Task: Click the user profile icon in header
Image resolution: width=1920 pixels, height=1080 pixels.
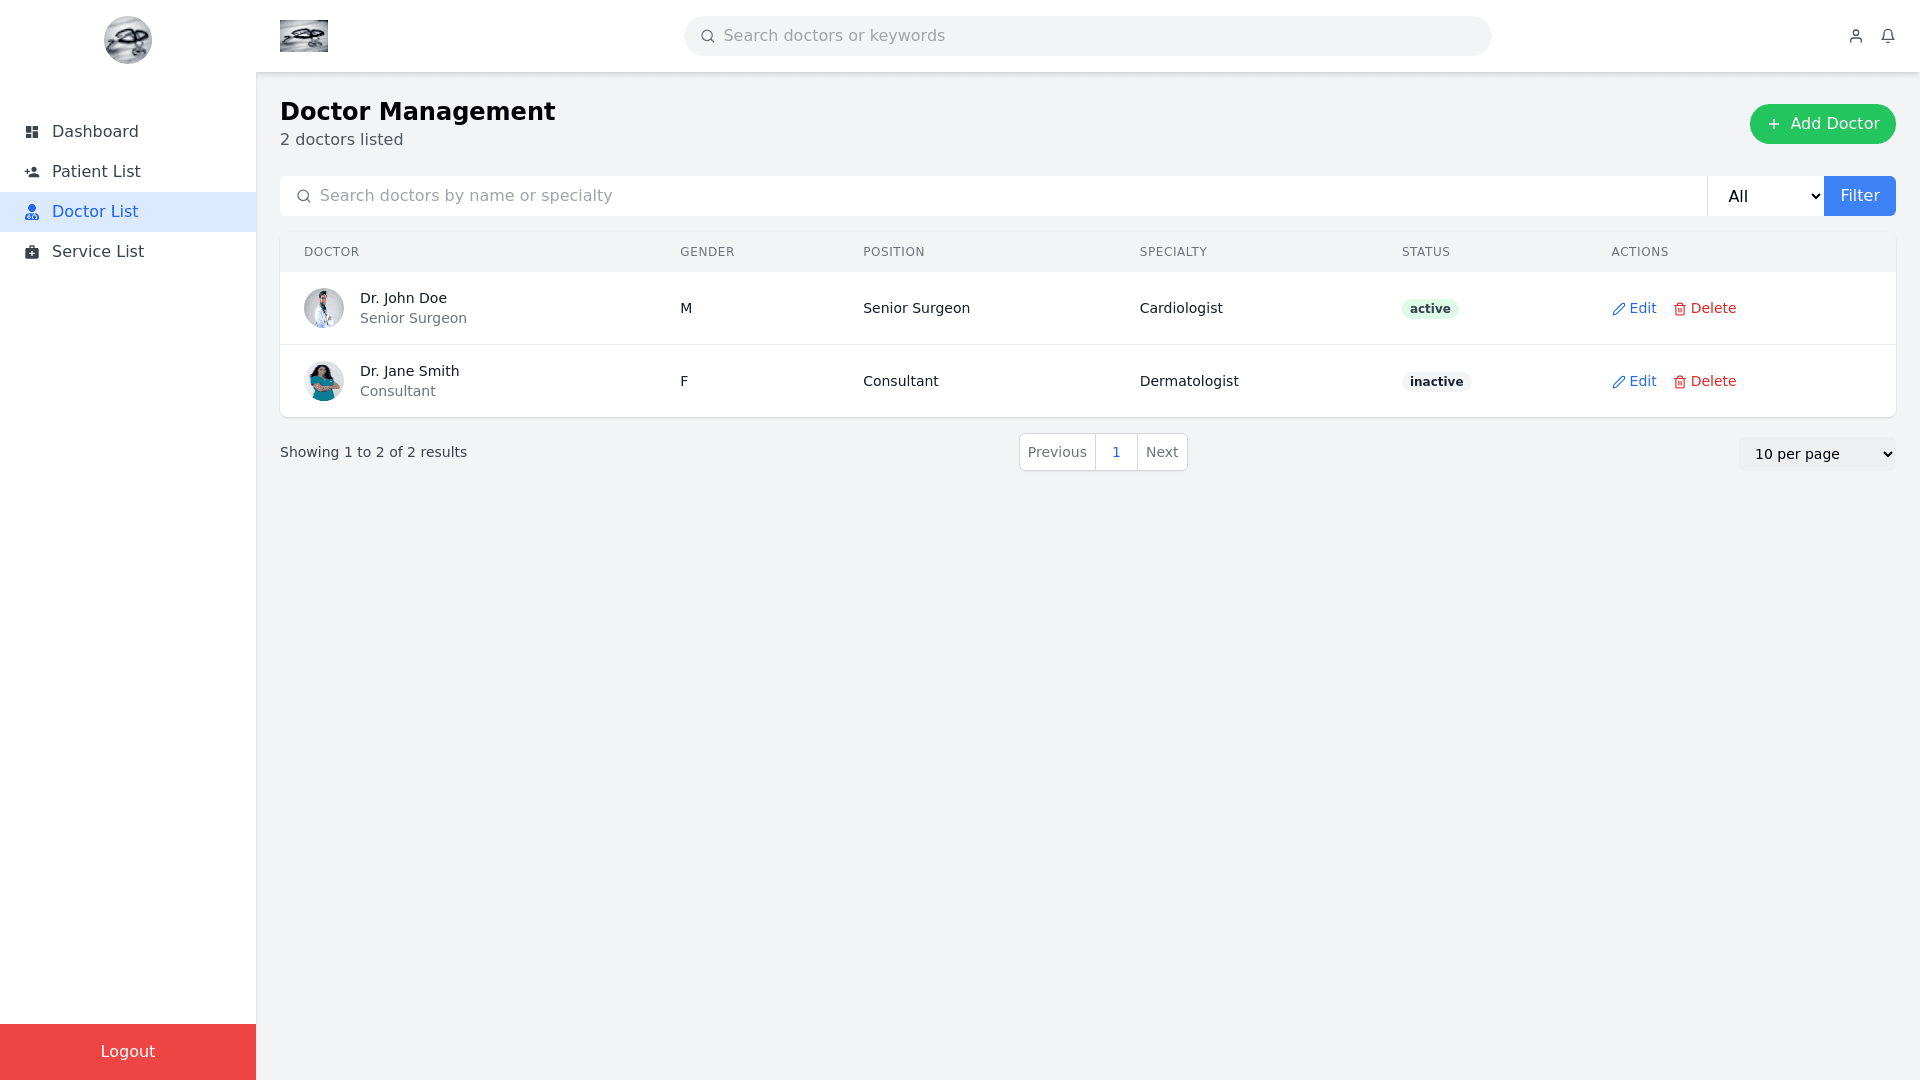Action: [1856, 36]
